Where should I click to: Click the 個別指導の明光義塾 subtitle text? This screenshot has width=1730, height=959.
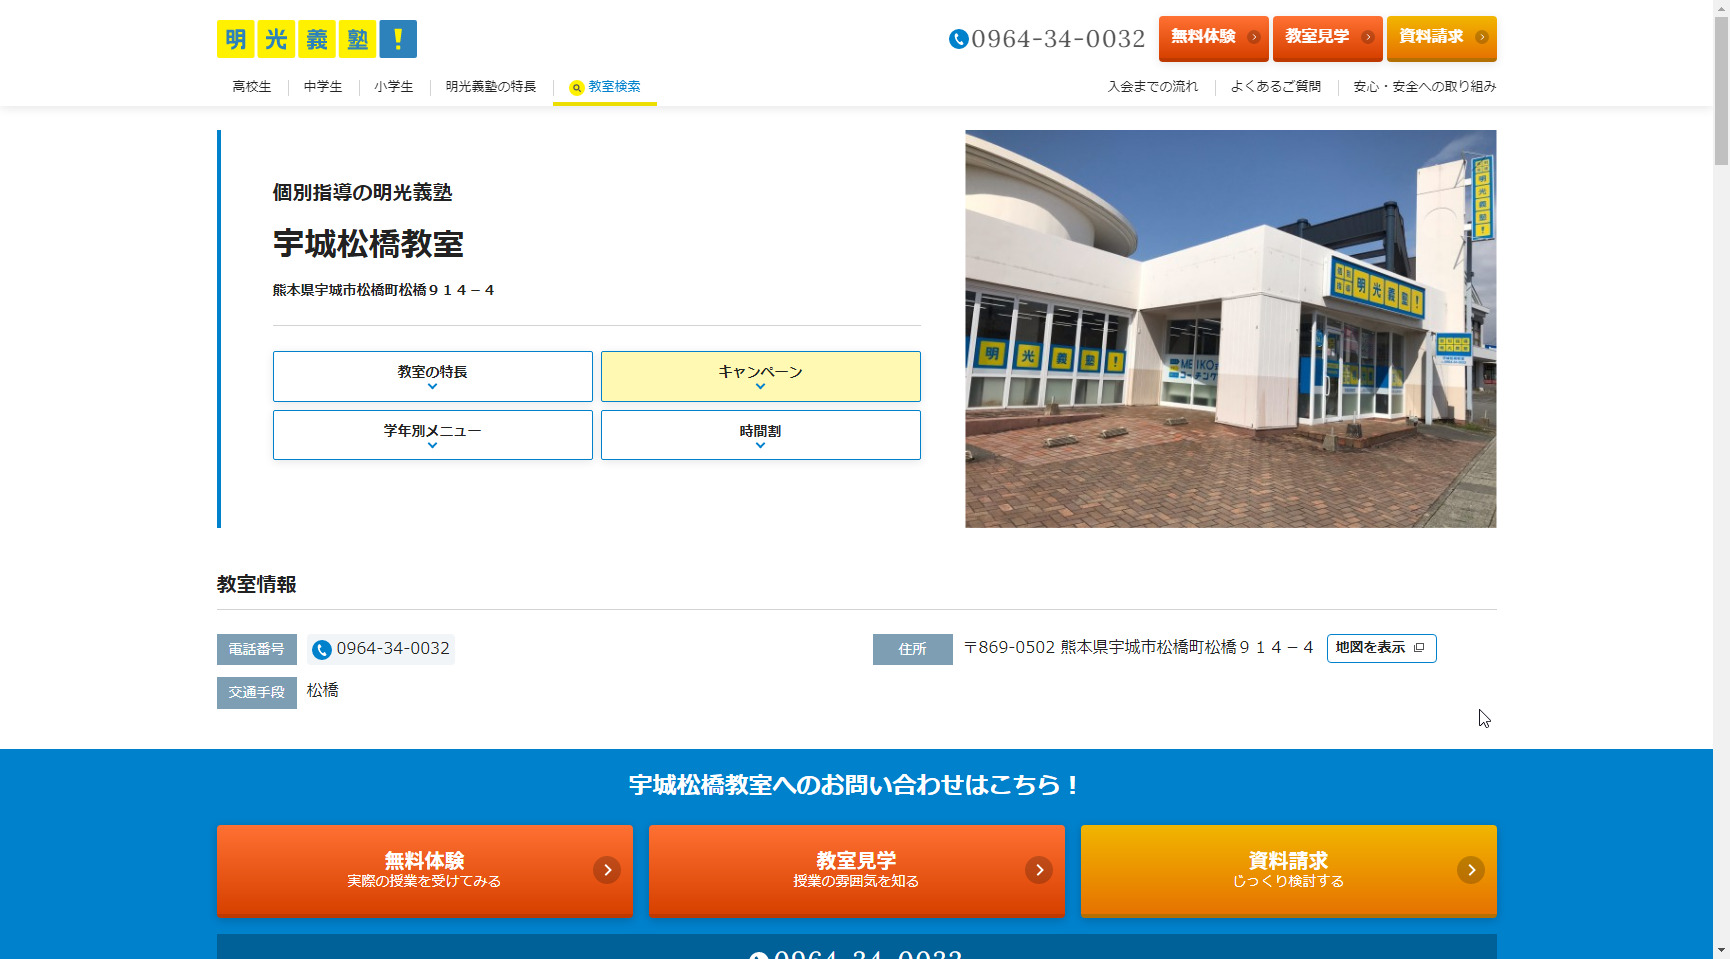pyautogui.click(x=363, y=193)
